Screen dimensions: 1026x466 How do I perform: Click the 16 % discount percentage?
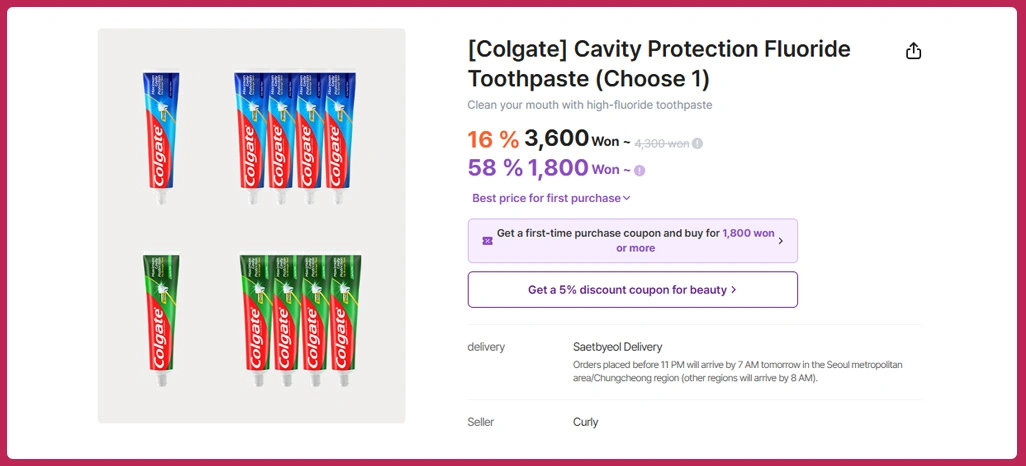(493, 140)
